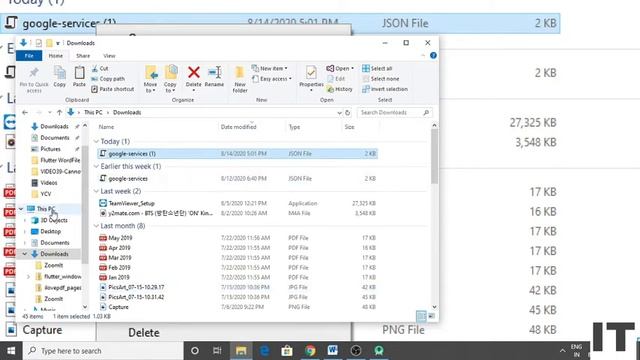Click the blue Help question icon
This screenshot has width=640, height=360.
433,56
